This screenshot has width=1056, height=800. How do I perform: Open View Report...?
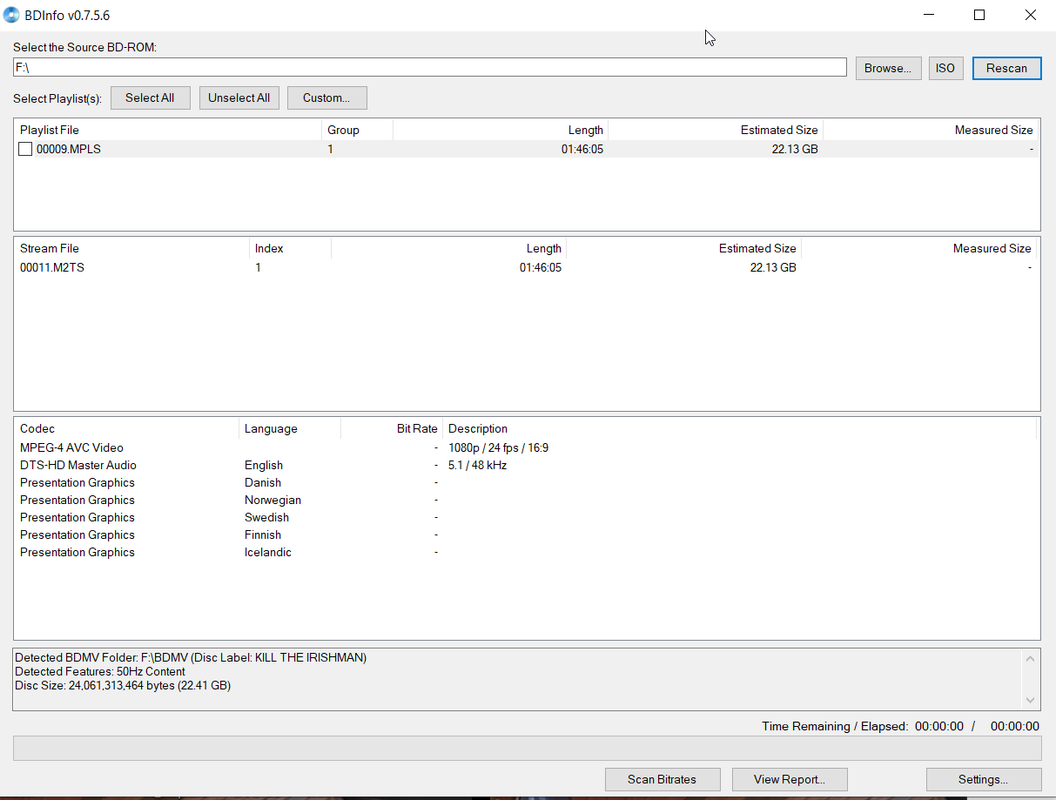[x=789, y=779]
